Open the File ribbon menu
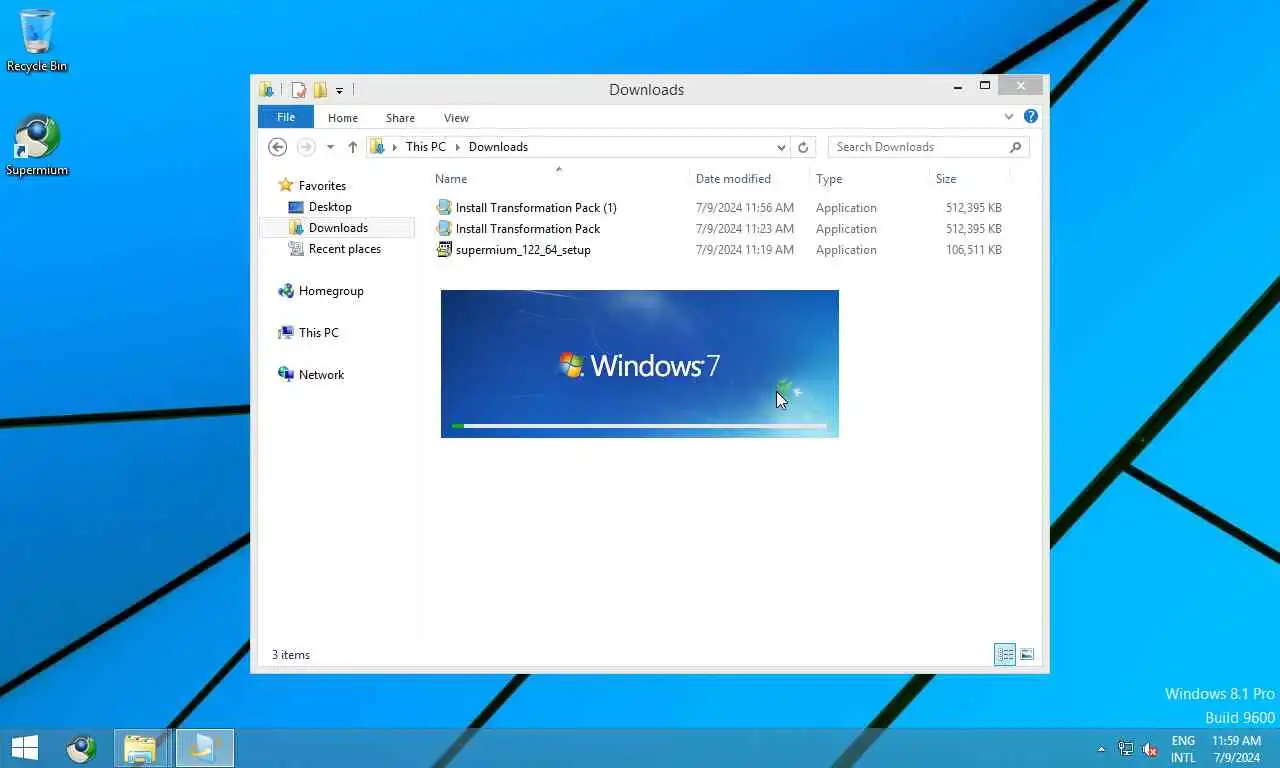The height and width of the screenshot is (768, 1280). click(286, 117)
